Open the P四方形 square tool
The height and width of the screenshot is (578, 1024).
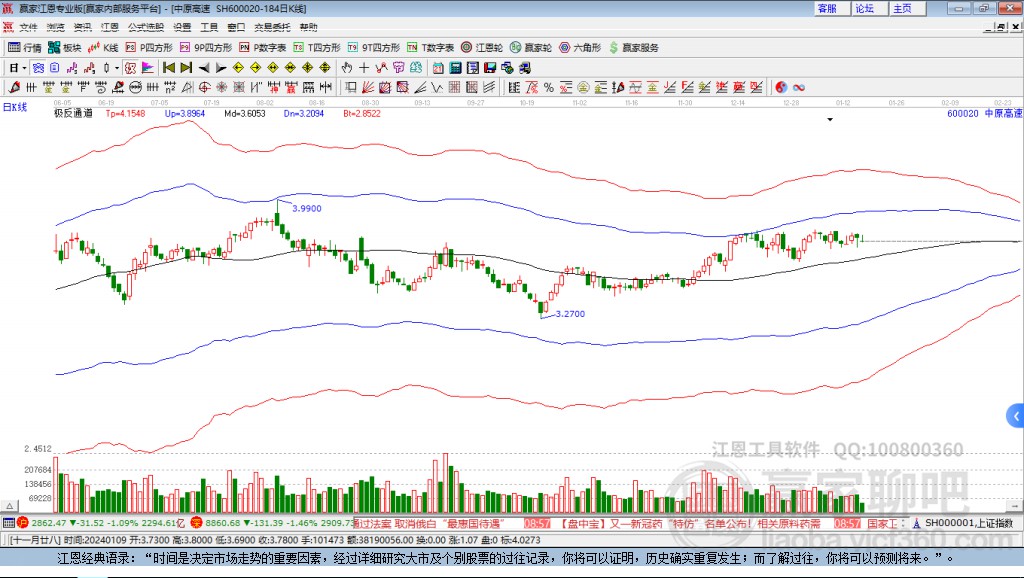tap(149, 47)
